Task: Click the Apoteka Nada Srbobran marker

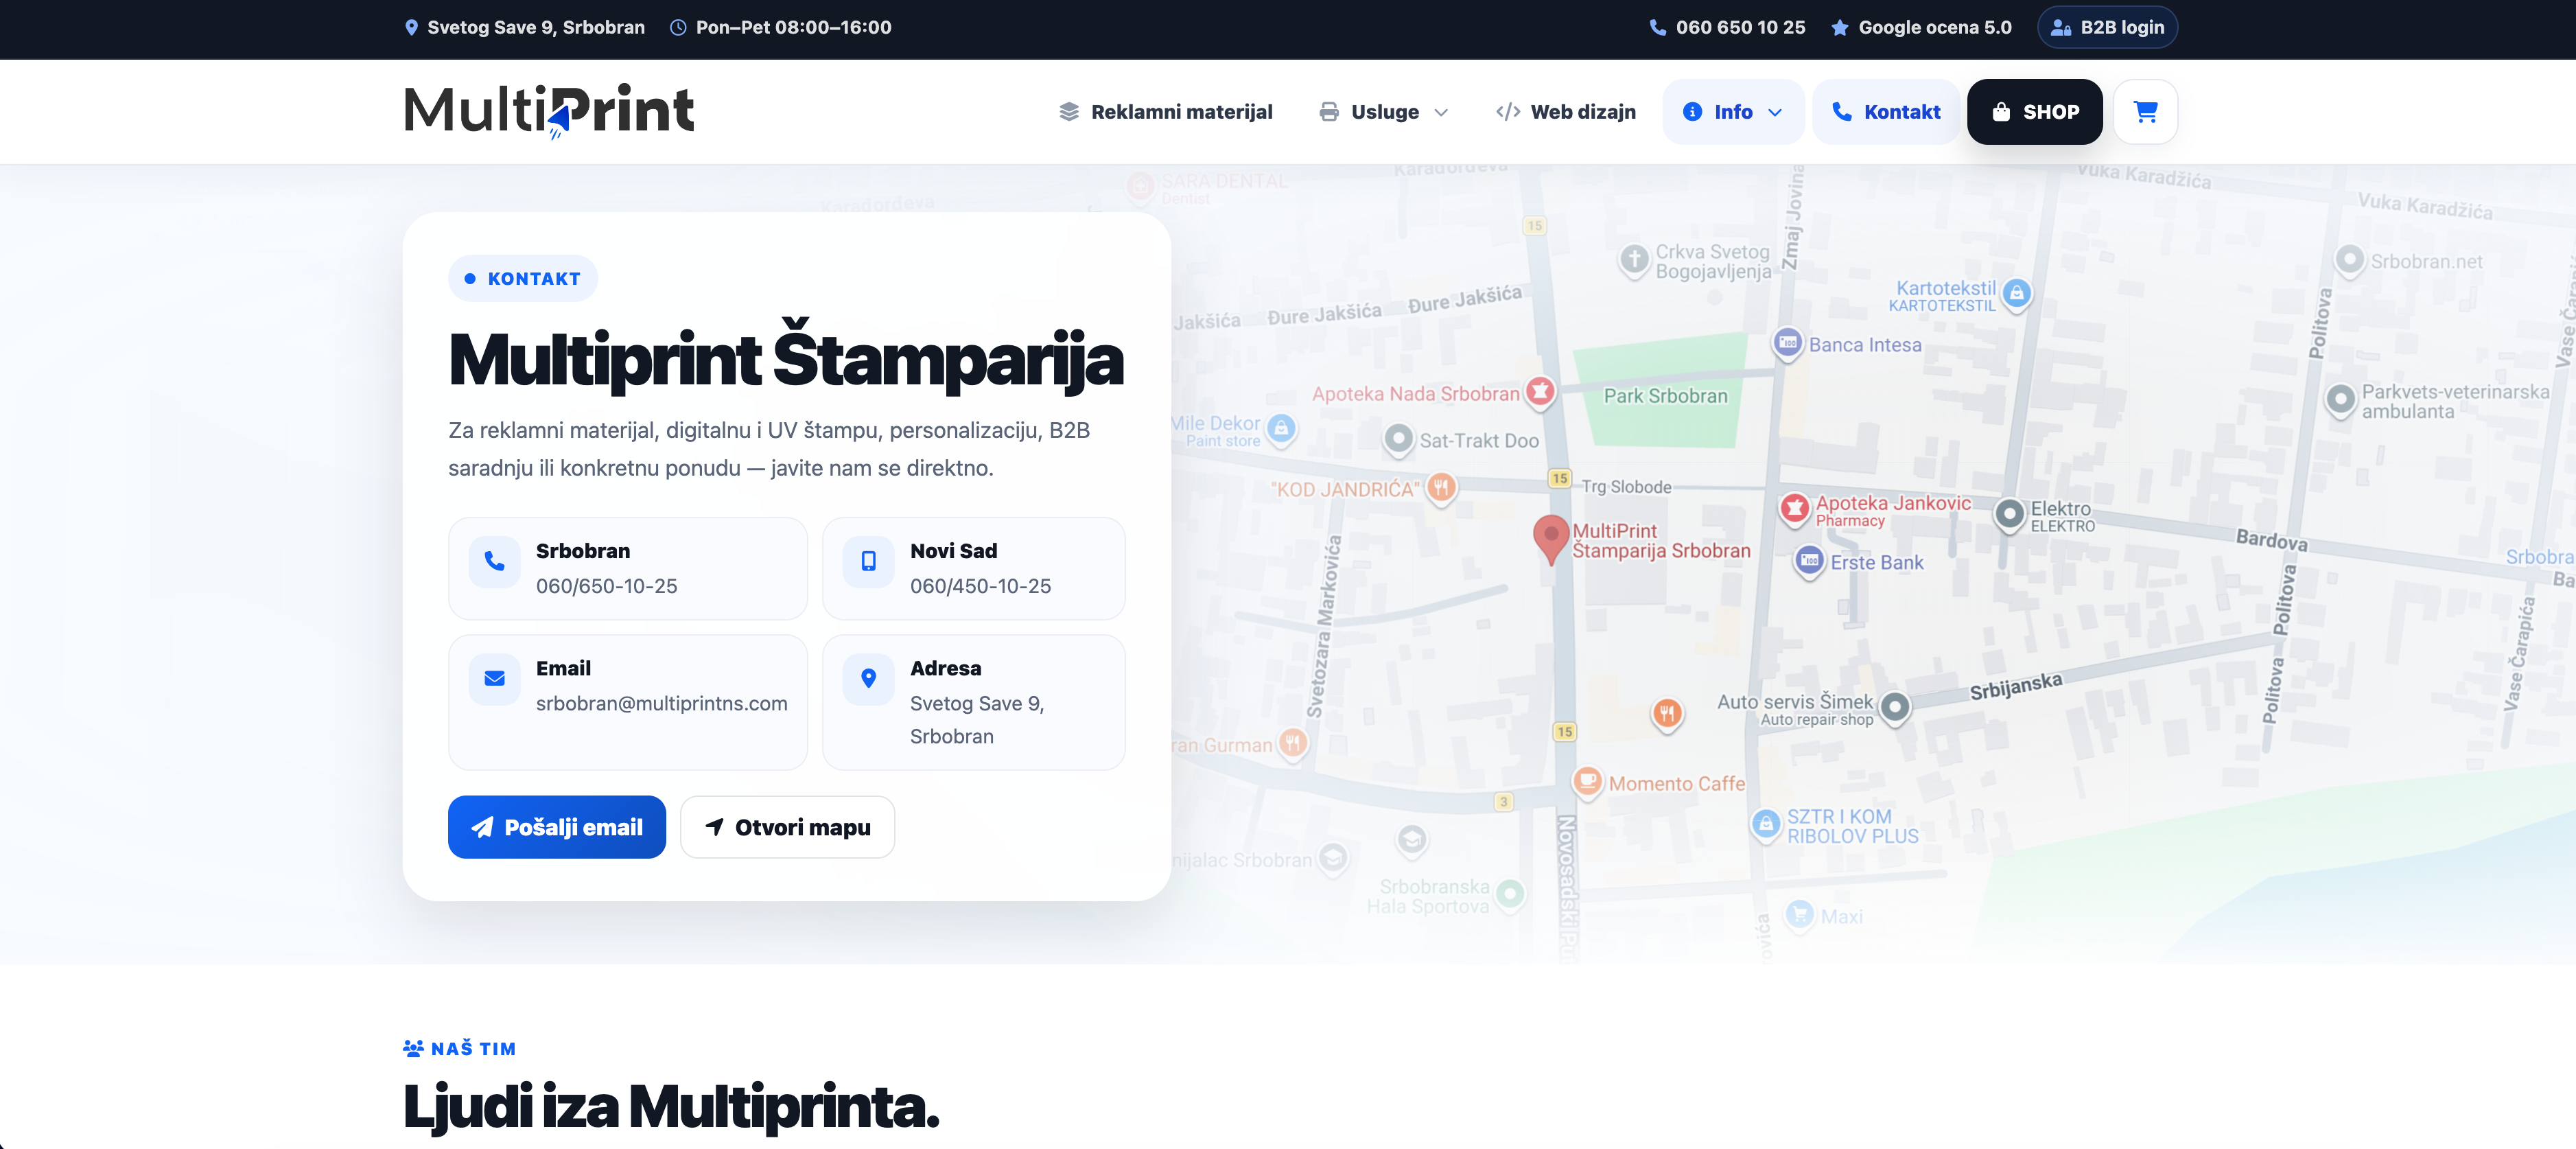Action: pos(1541,392)
